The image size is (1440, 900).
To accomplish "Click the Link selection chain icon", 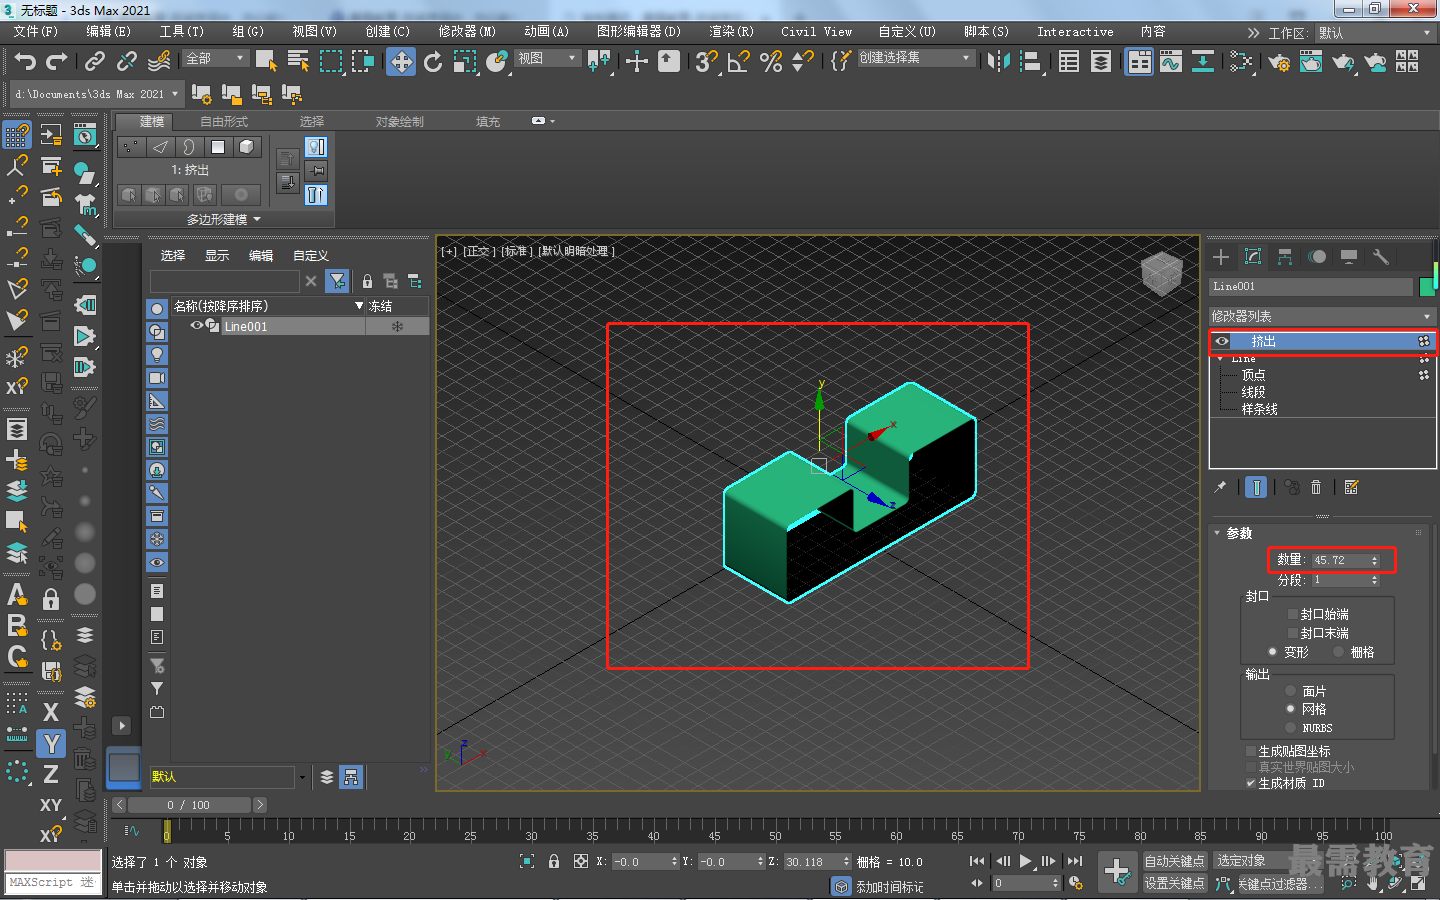I will pos(95,62).
